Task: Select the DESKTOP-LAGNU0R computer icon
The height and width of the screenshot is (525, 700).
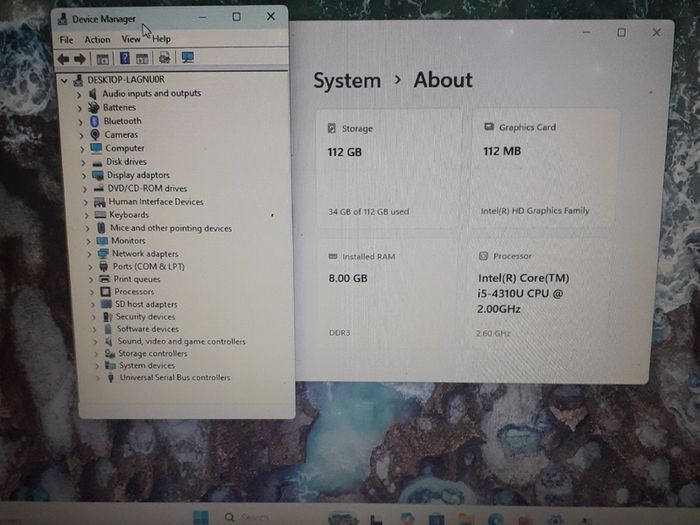Action: (x=79, y=80)
